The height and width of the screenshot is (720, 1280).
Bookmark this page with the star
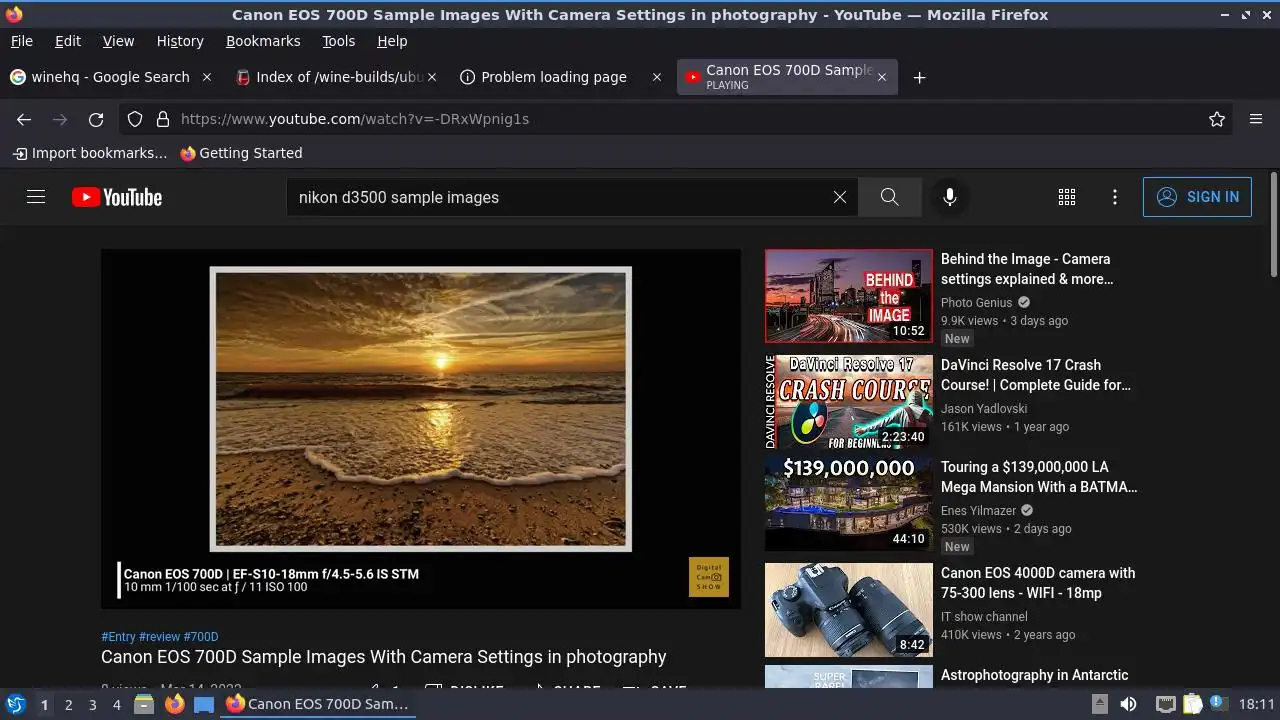click(1217, 119)
